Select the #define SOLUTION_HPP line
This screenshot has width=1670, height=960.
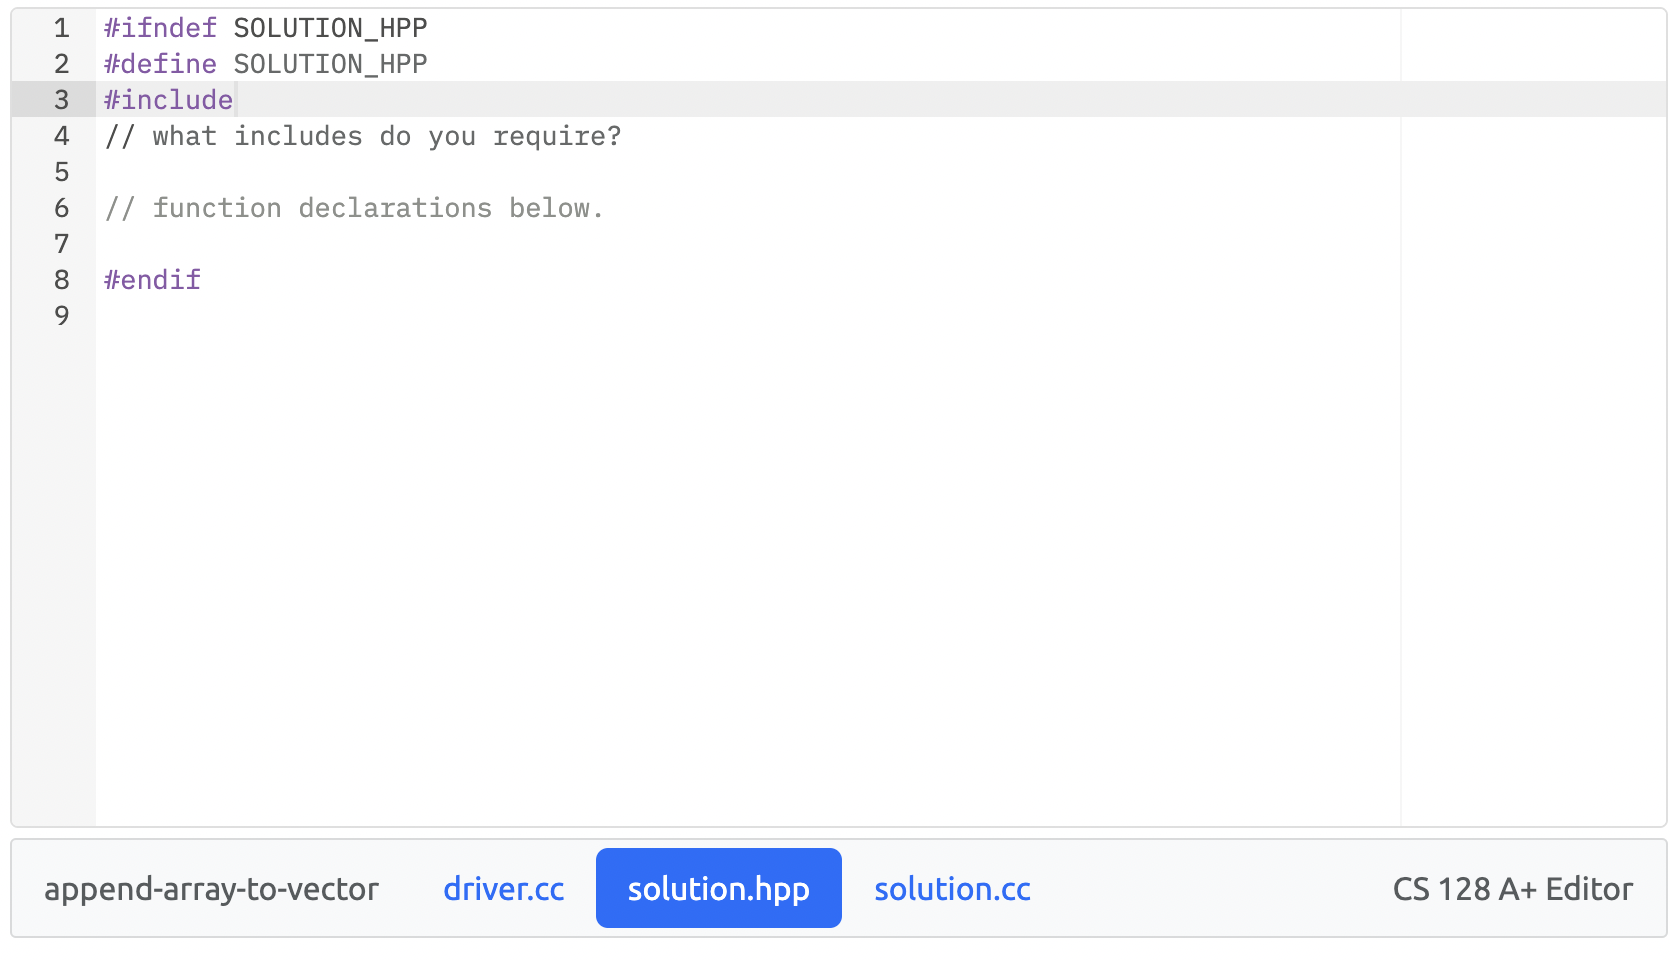[x=264, y=64]
